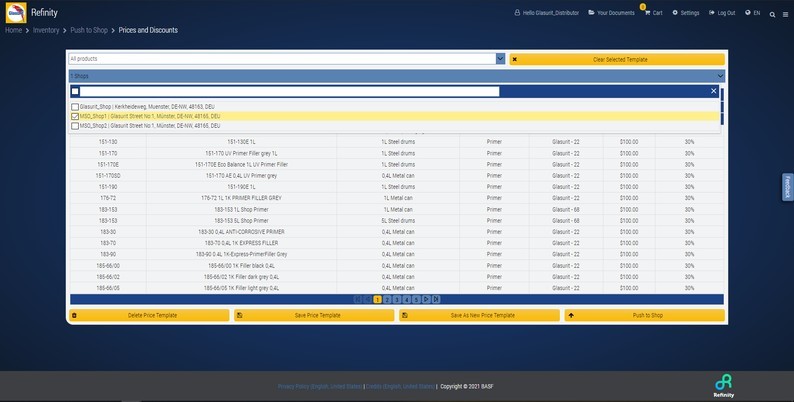Select page 1 in pagination
Screen dimensions: 794x402
[377, 300]
